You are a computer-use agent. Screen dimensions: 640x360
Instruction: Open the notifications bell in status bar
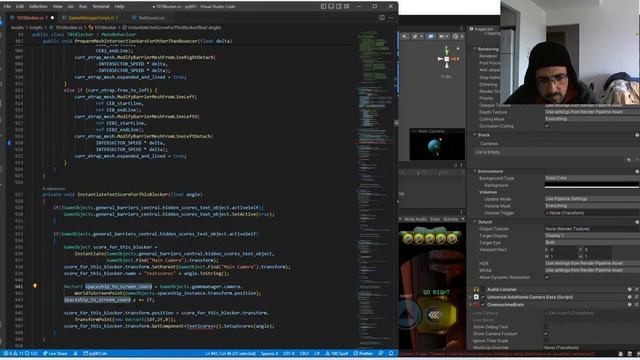point(391,353)
